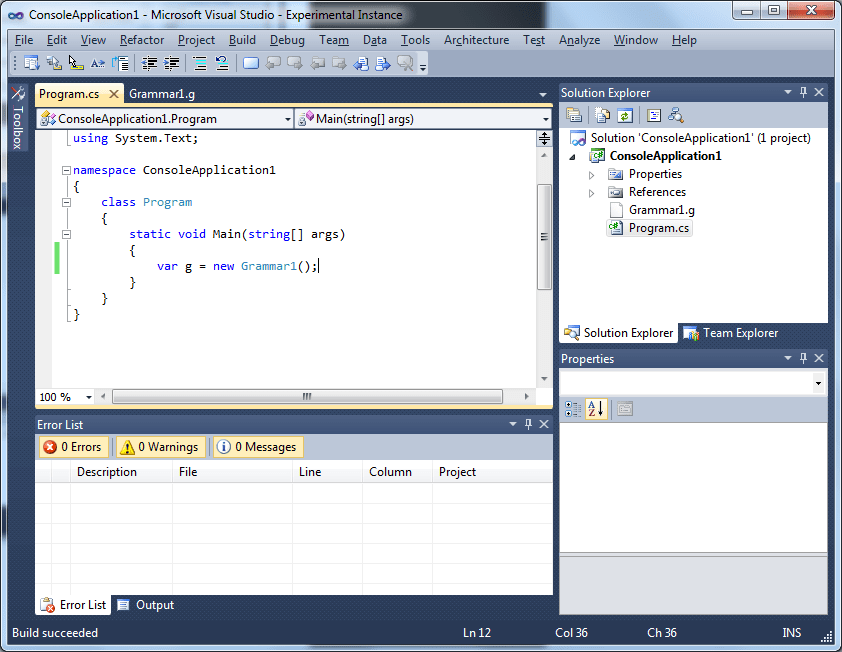The image size is (842, 652).
Task: Sort Error List by Line column
Action: pos(328,472)
